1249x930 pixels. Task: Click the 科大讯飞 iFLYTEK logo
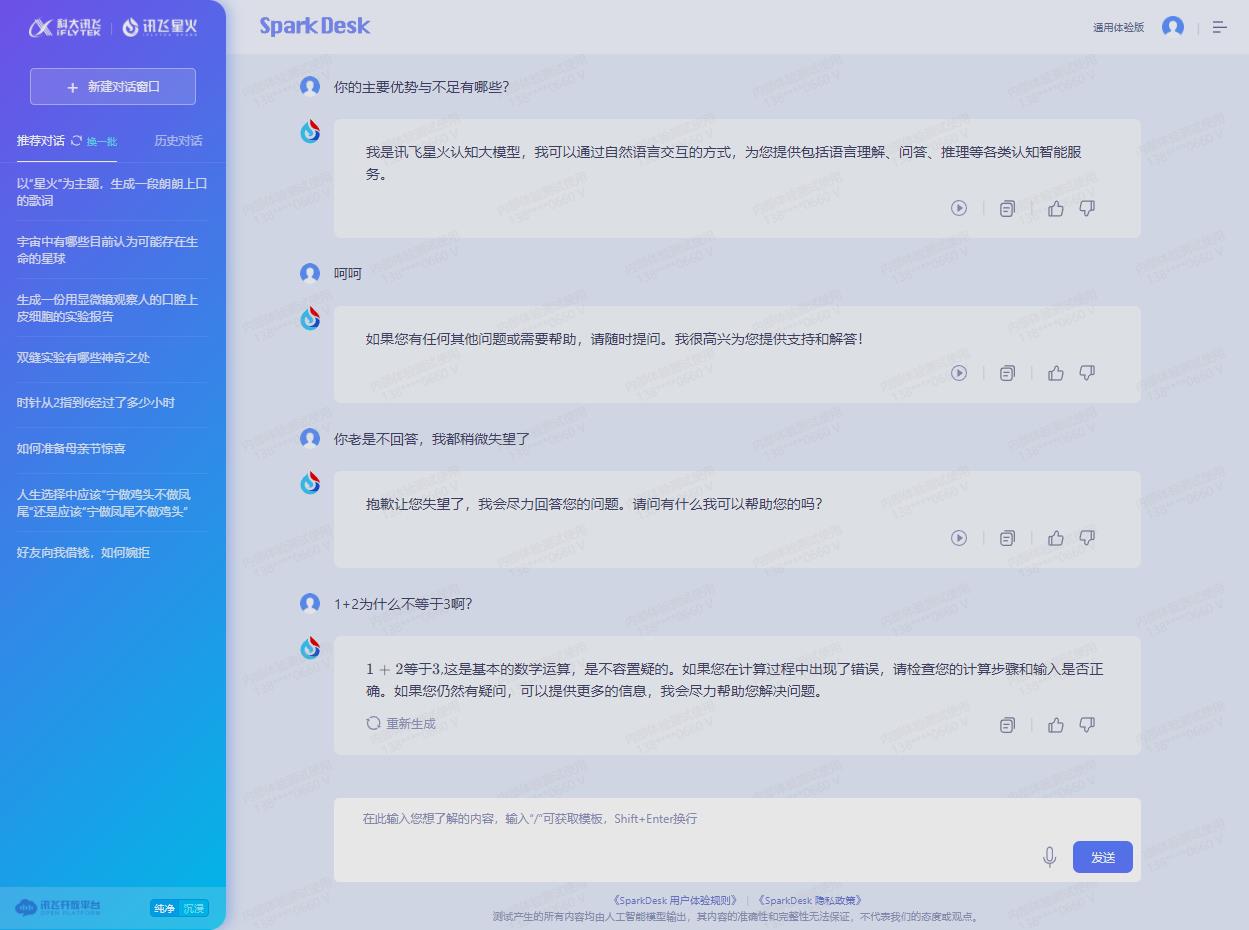coord(65,28)
